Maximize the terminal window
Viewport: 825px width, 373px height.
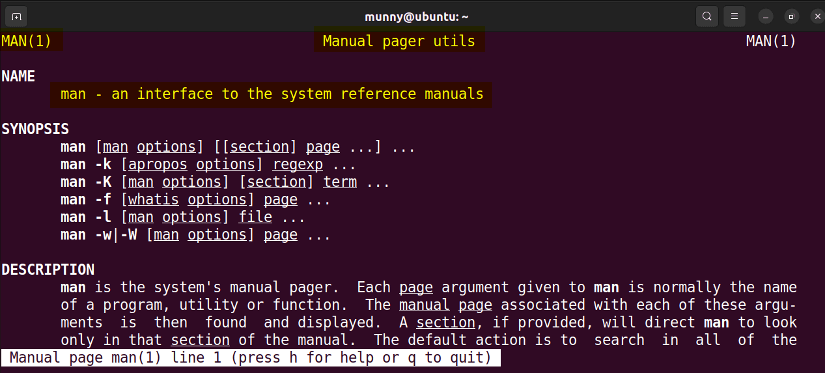(x=791, y=17)
